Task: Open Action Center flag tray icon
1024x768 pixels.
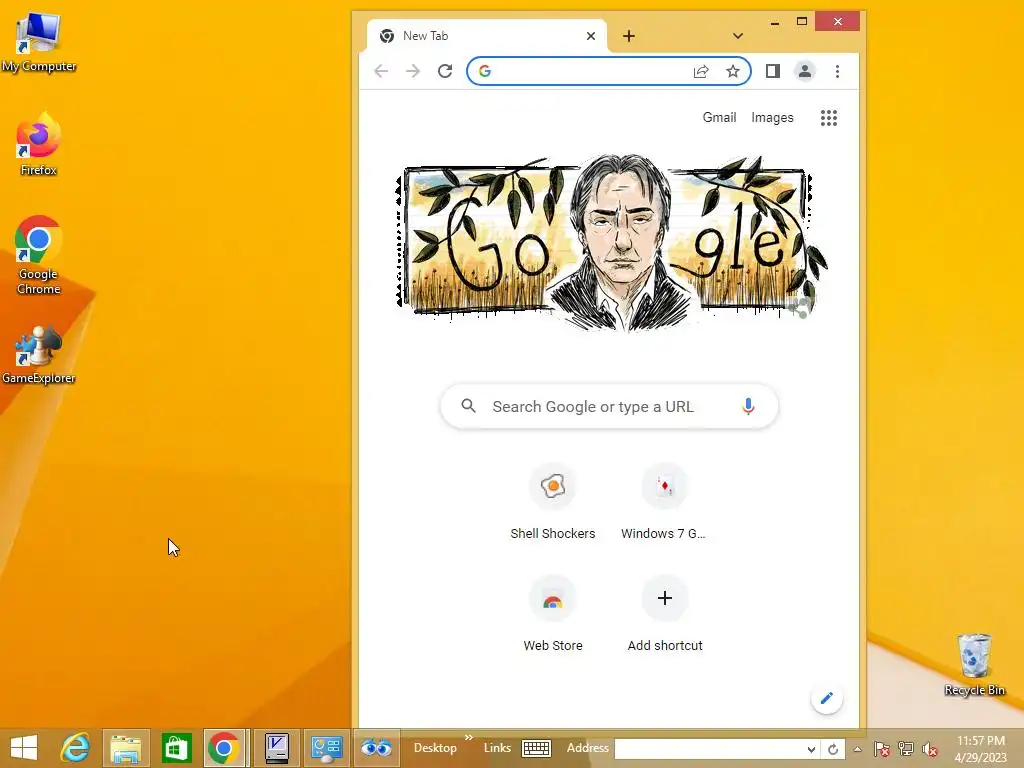Action: click(x=881, y=749)
